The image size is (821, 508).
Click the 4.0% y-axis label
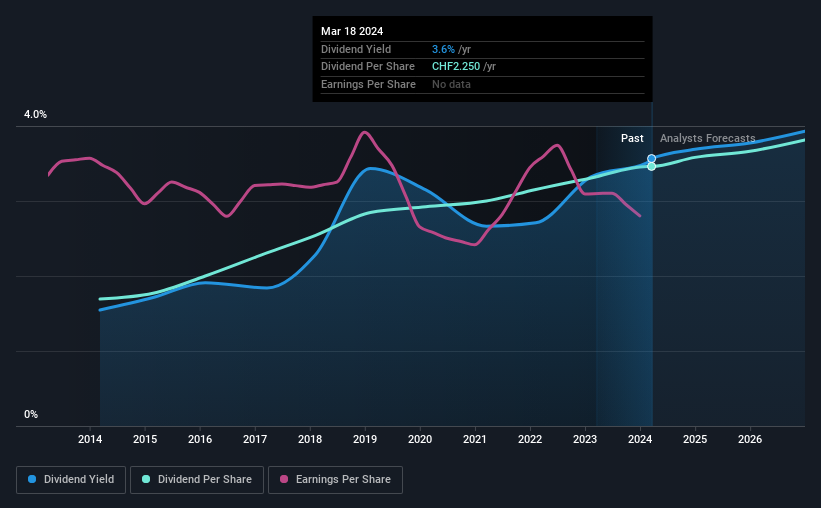(x=35, y=115)
